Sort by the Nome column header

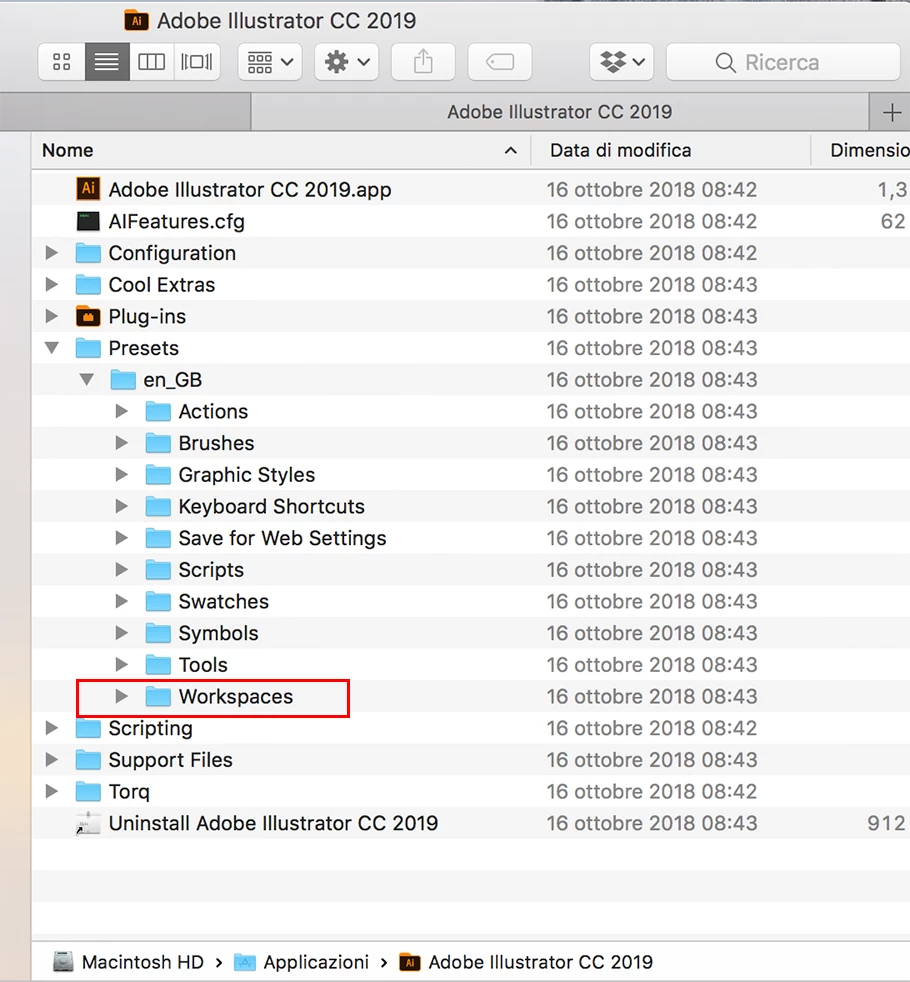click(x=281, y=150)
